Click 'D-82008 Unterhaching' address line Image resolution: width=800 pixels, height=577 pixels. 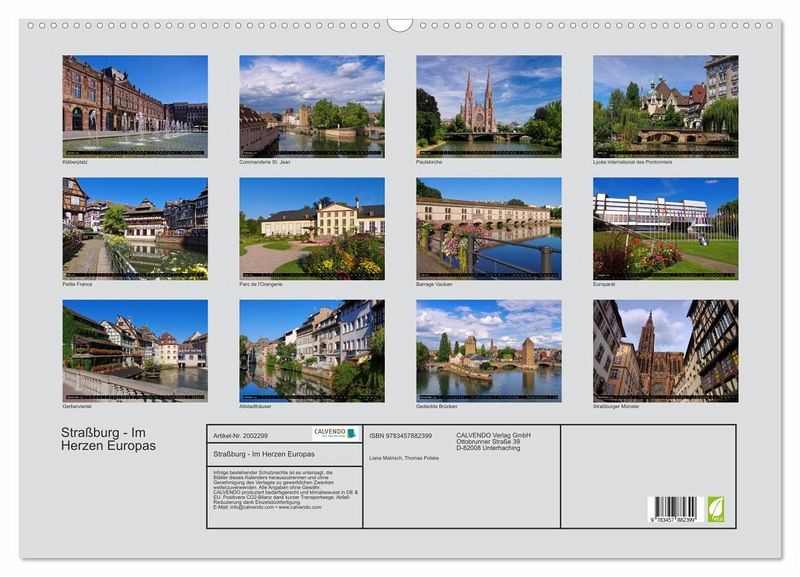(488, 448)
